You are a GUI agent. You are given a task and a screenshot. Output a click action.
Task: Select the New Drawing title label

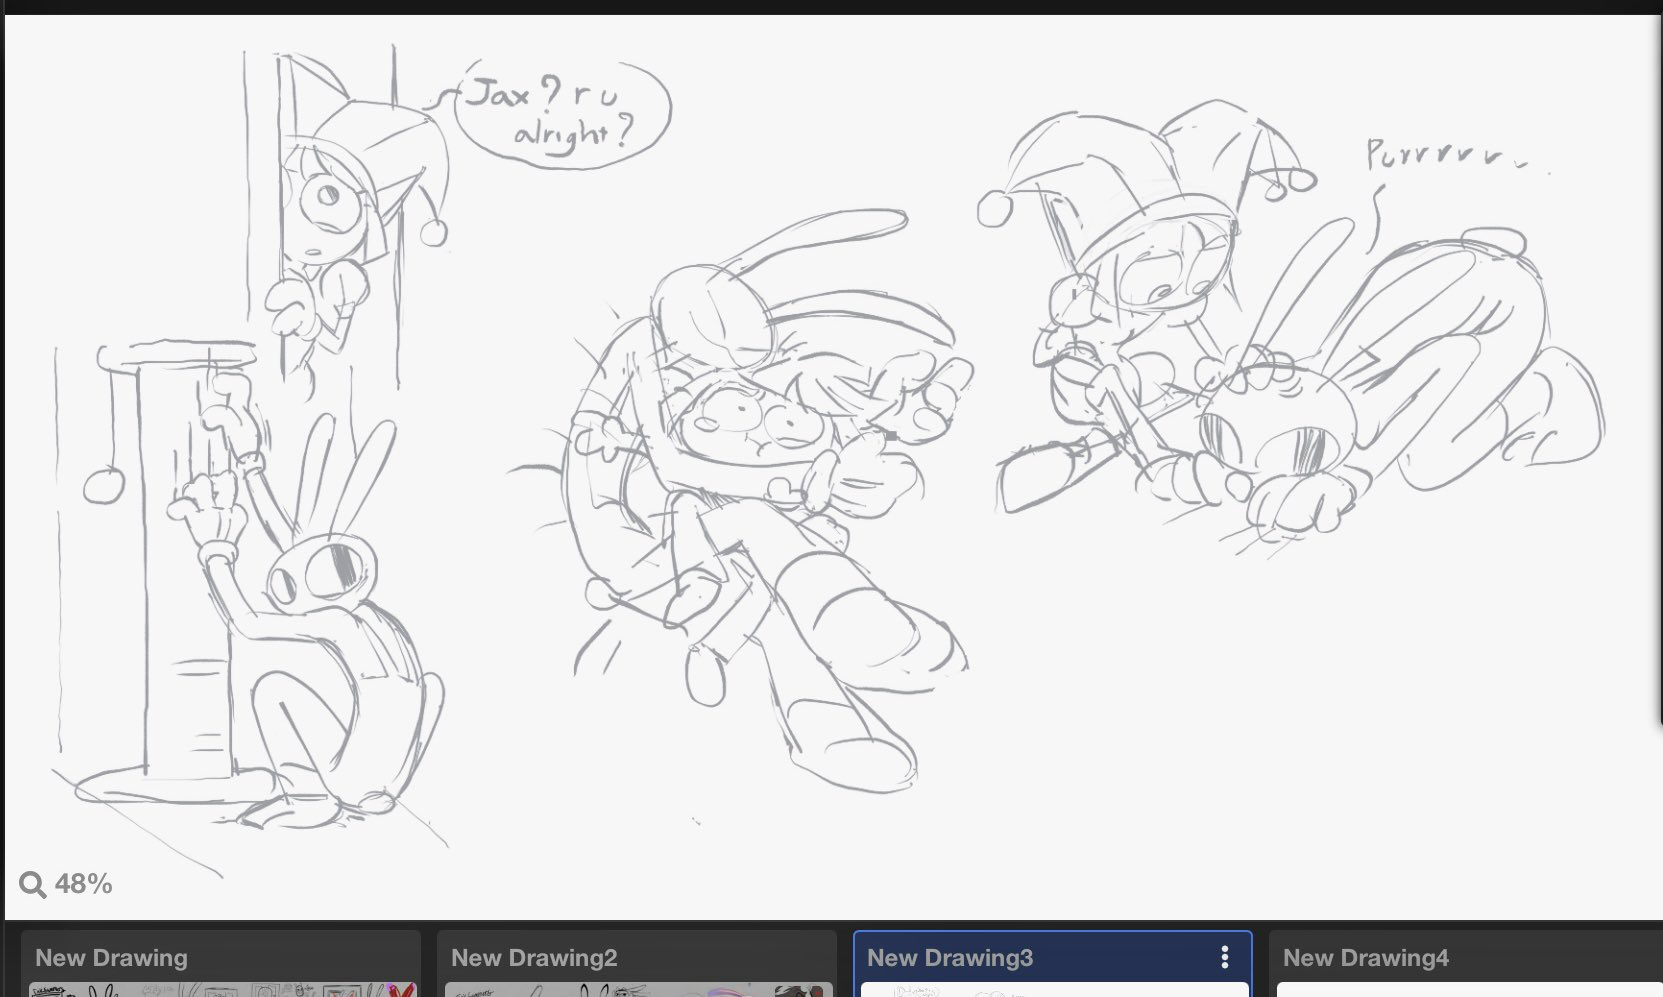click(111, 957)
